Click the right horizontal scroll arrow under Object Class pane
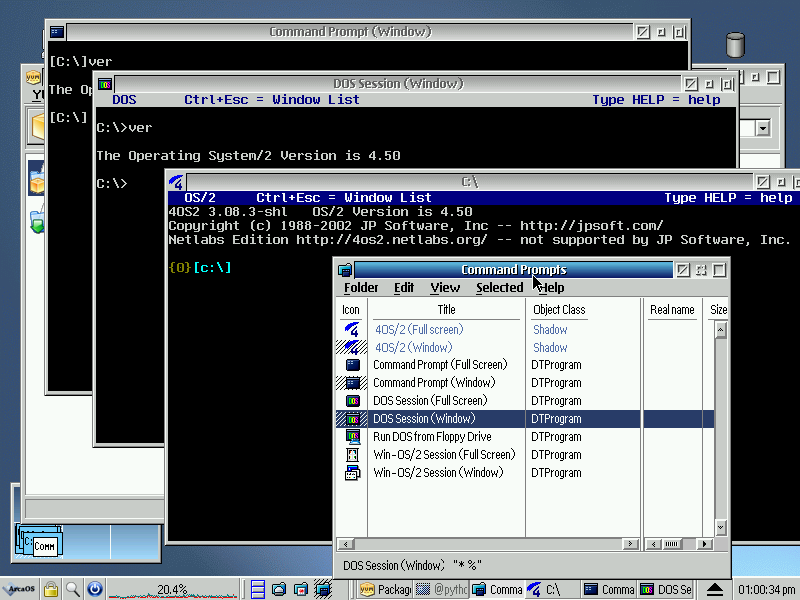This screenshot has width=800, height=600. [x=631, y=544]
